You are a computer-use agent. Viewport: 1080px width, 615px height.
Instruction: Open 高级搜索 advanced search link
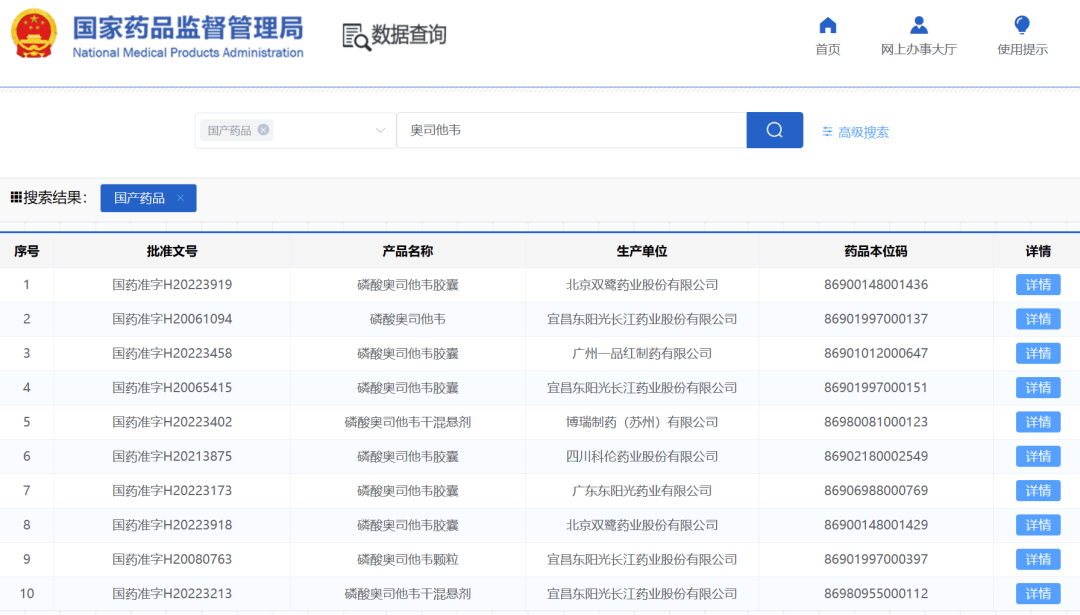click(x=863, y=132)
